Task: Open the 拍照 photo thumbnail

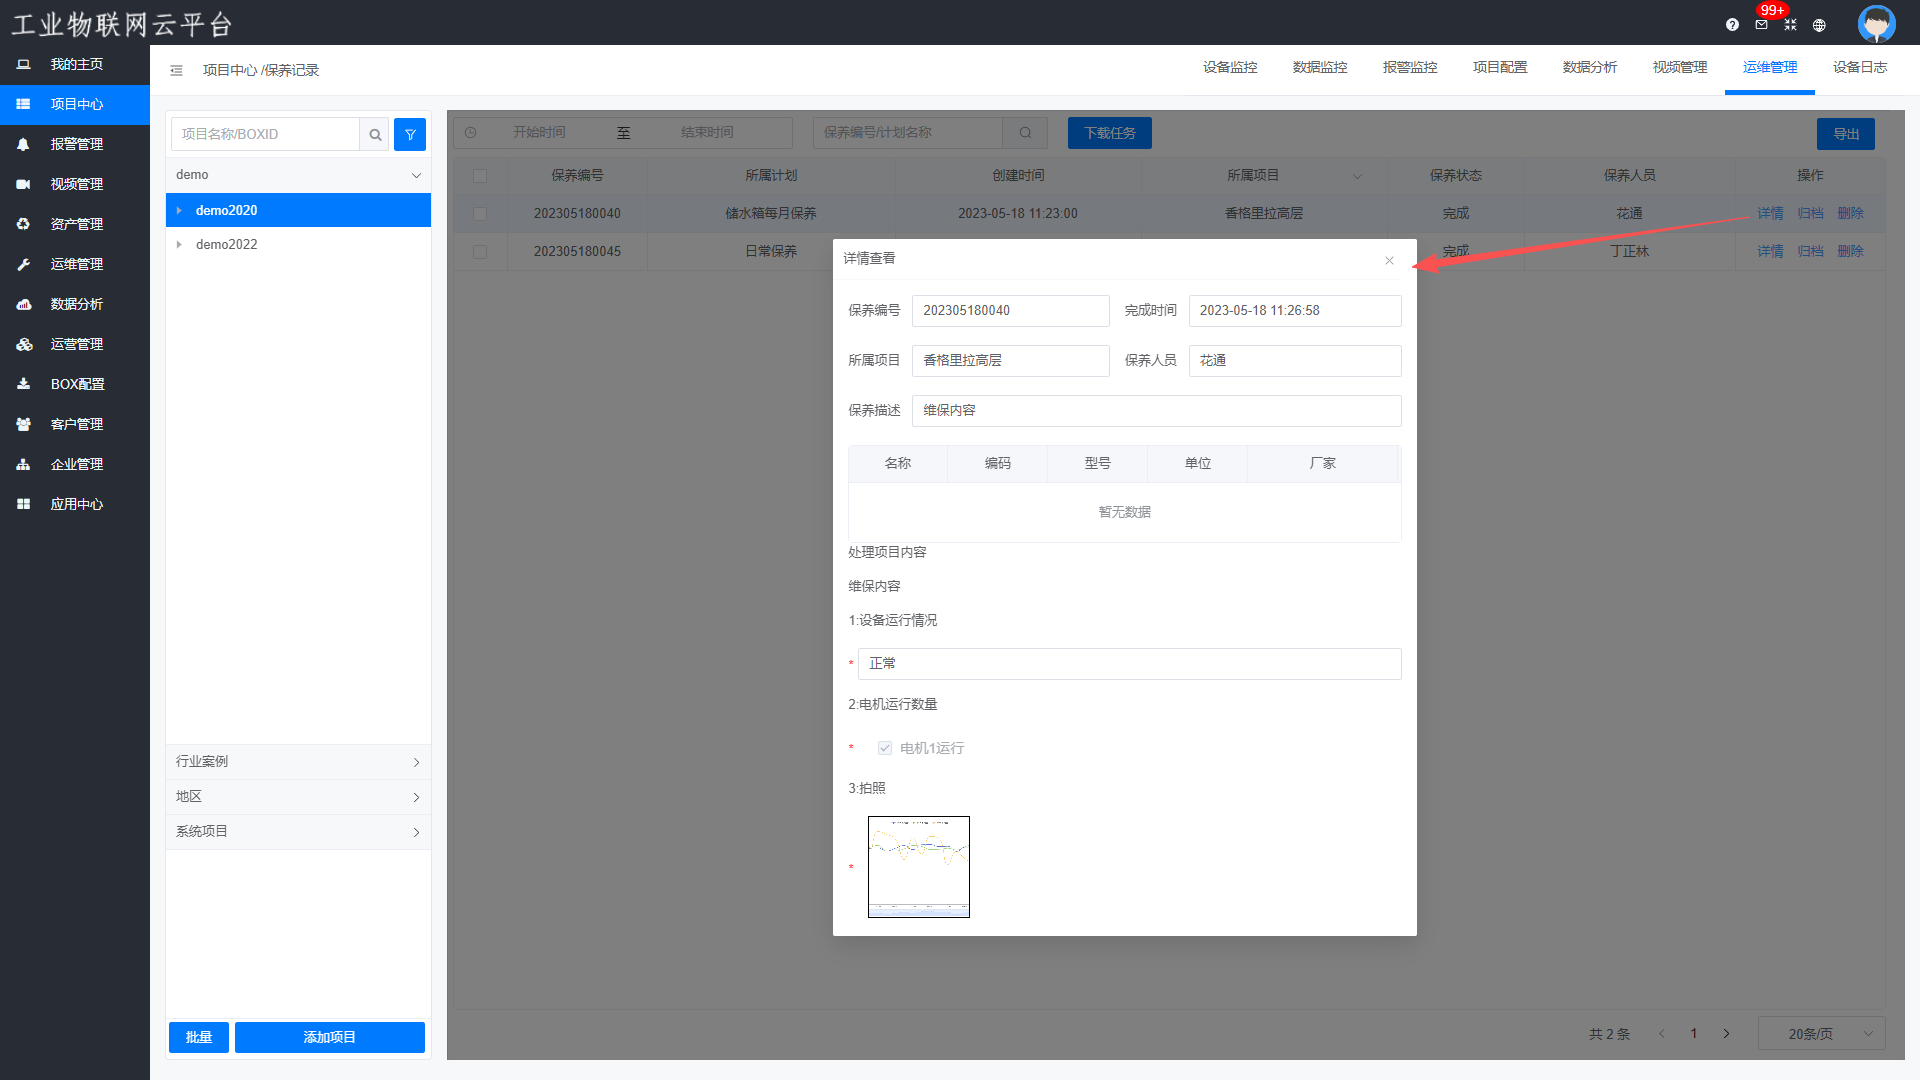Action: pos(919,866)
